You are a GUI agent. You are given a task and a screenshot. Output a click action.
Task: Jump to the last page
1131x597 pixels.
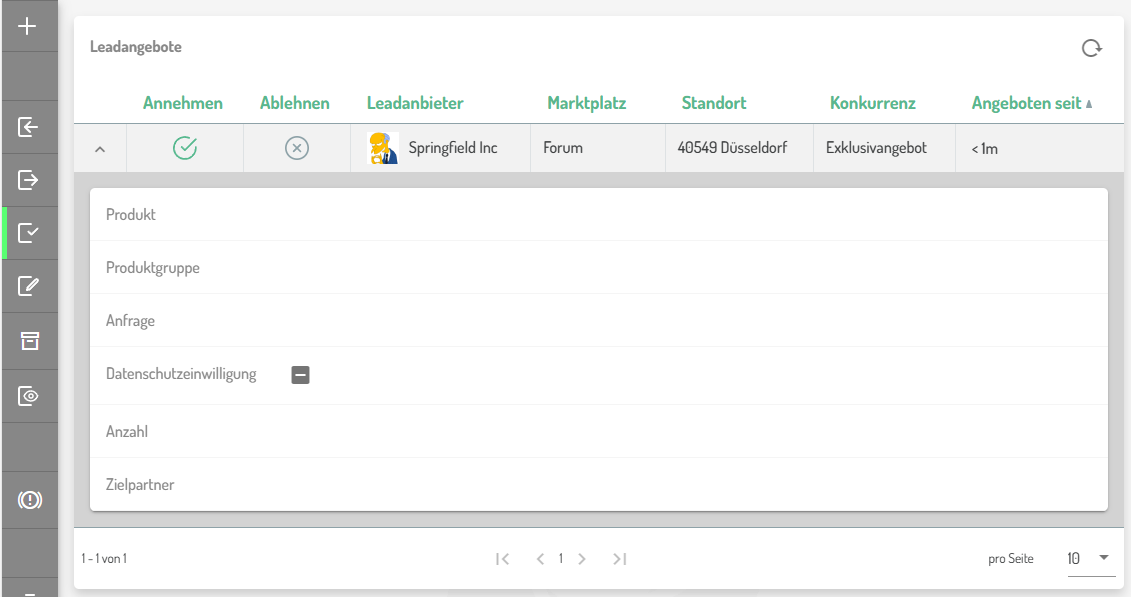tap(620, 559)
